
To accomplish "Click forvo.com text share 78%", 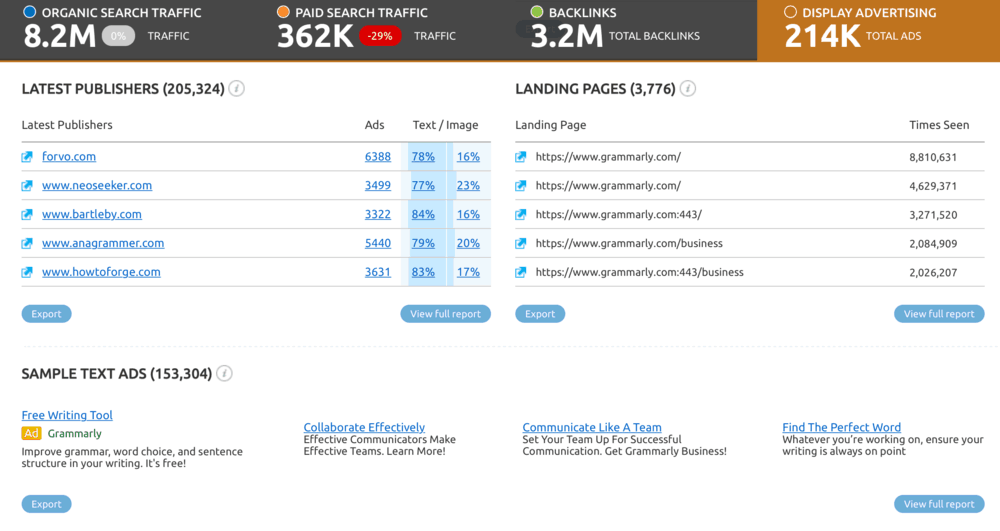I will coord(423,156).
